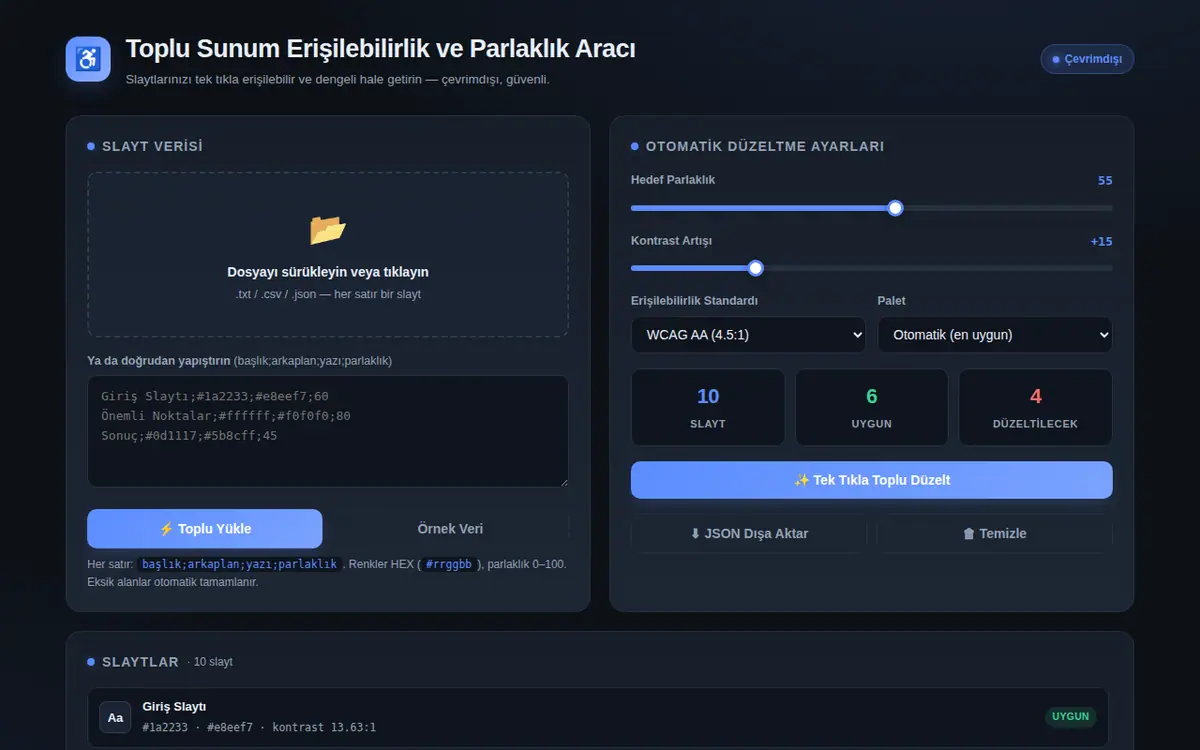Adjust the Hedef Parlaklık slider handle

896,208
